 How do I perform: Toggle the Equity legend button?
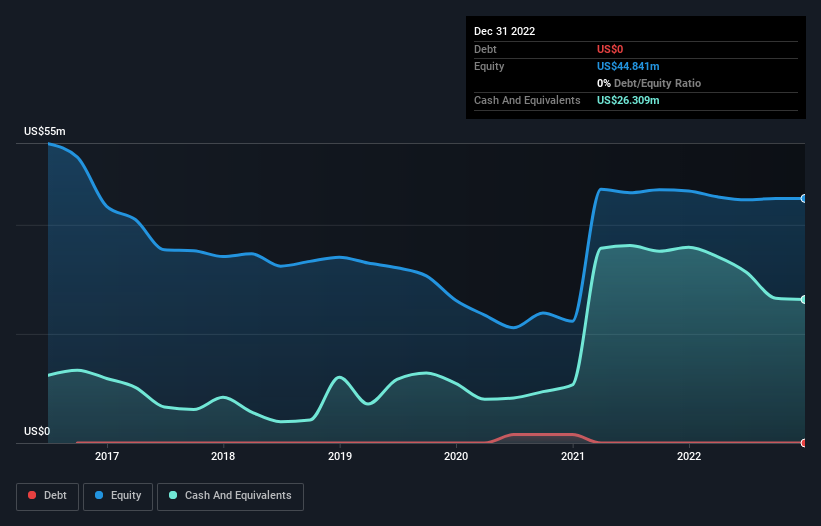click(x=118, y=496)
